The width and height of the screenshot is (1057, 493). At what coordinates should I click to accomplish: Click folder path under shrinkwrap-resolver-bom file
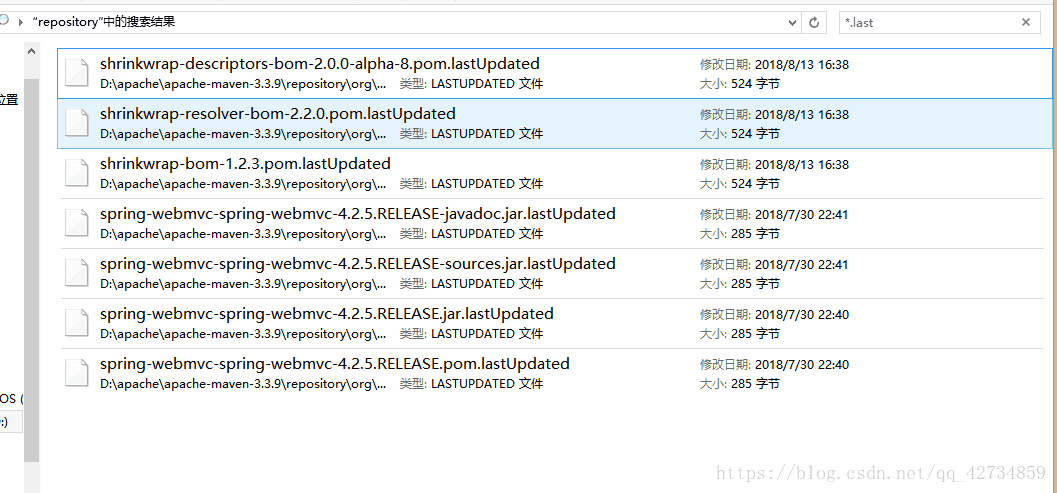click(x=243, y=134)
